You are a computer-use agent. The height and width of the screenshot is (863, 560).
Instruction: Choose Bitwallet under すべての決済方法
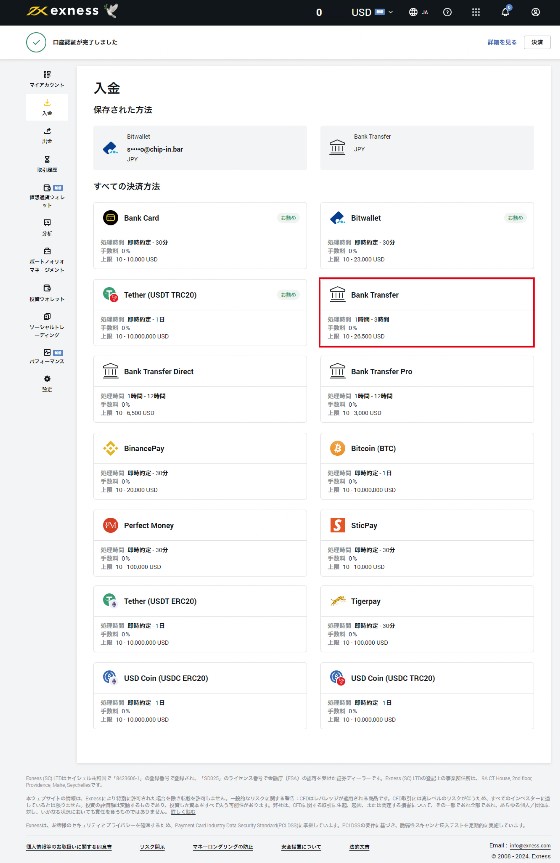coord(427,236)
